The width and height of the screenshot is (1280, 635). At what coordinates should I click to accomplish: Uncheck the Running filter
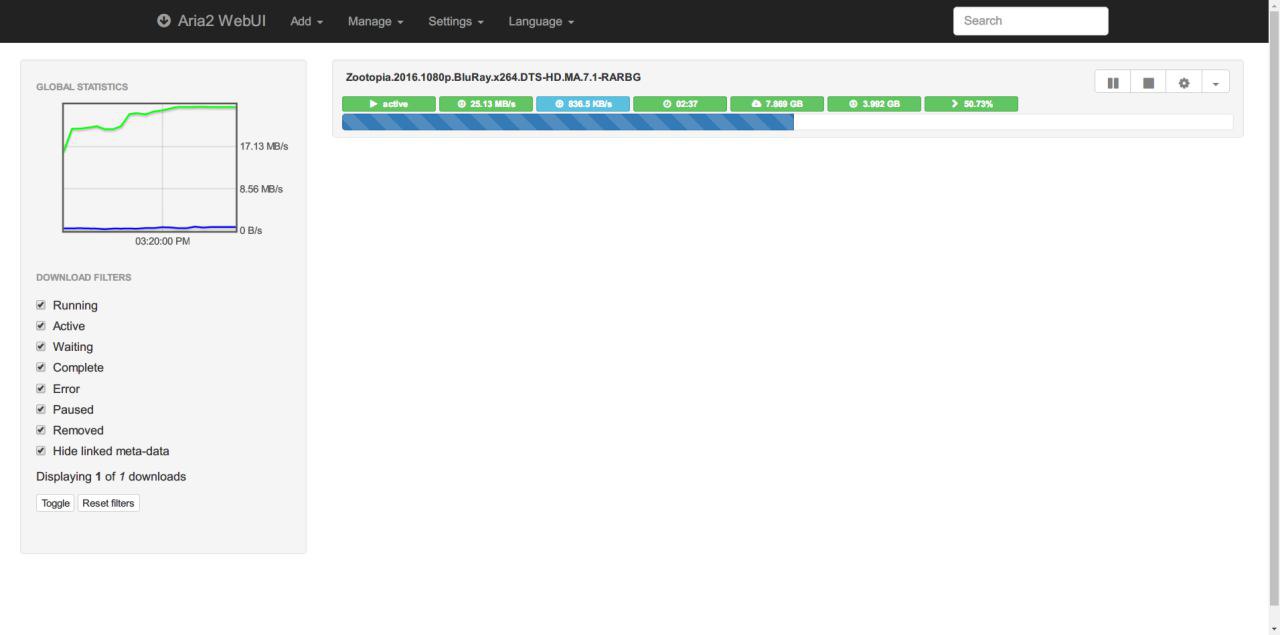tap(41, 305)
